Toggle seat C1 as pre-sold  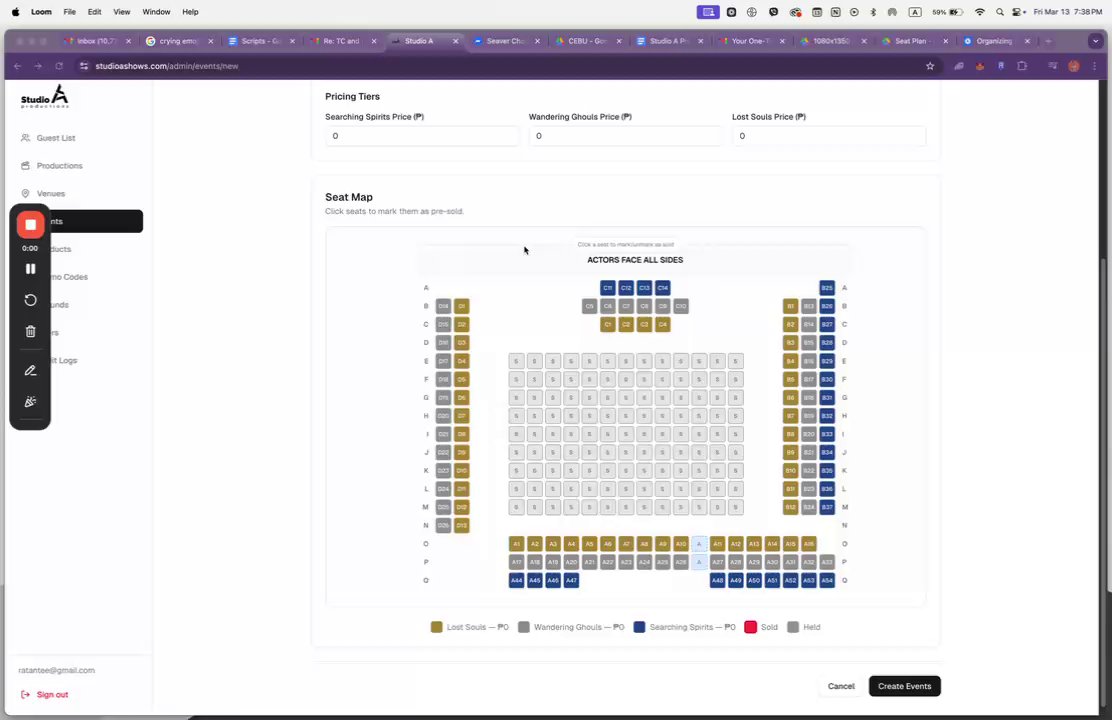(608, 324)
